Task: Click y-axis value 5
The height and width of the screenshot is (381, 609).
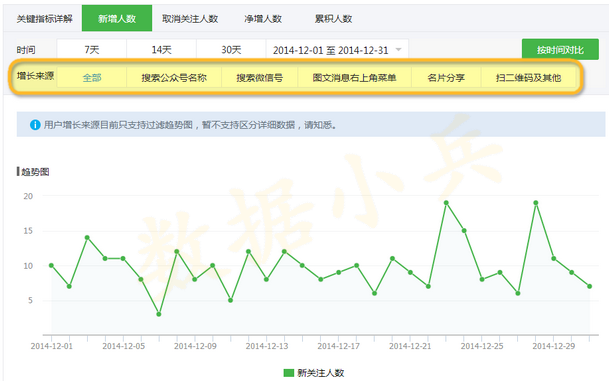Action: [30, 300]
